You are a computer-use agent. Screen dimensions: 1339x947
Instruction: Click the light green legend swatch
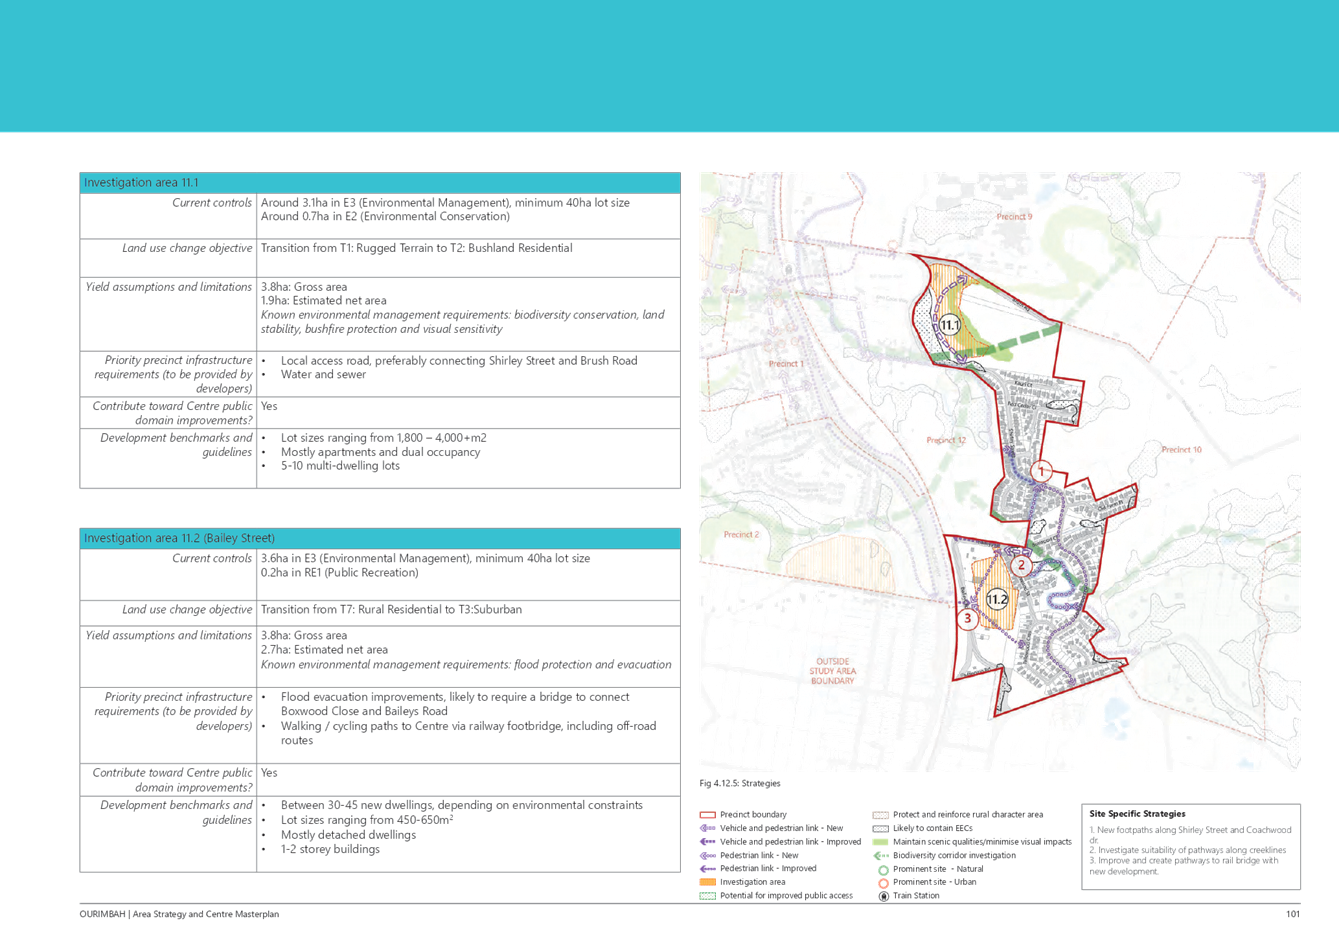(x=881, y=842)
